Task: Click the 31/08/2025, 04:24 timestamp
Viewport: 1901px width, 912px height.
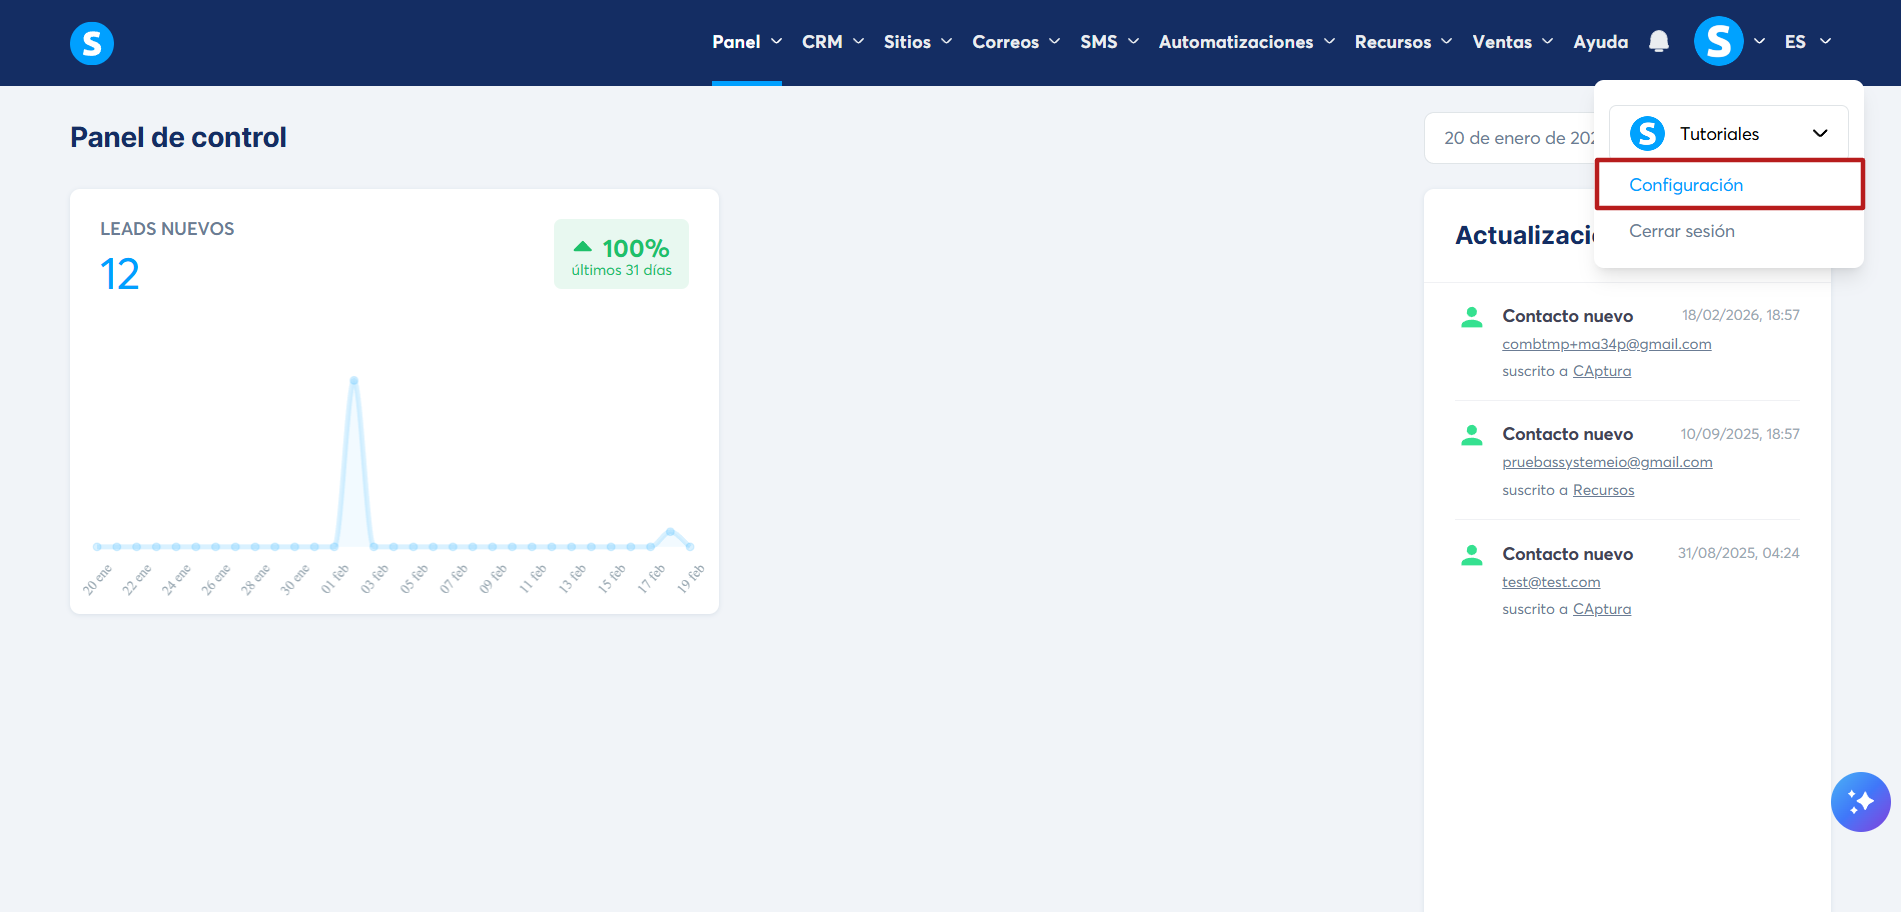Action: tap(1738, 553)
